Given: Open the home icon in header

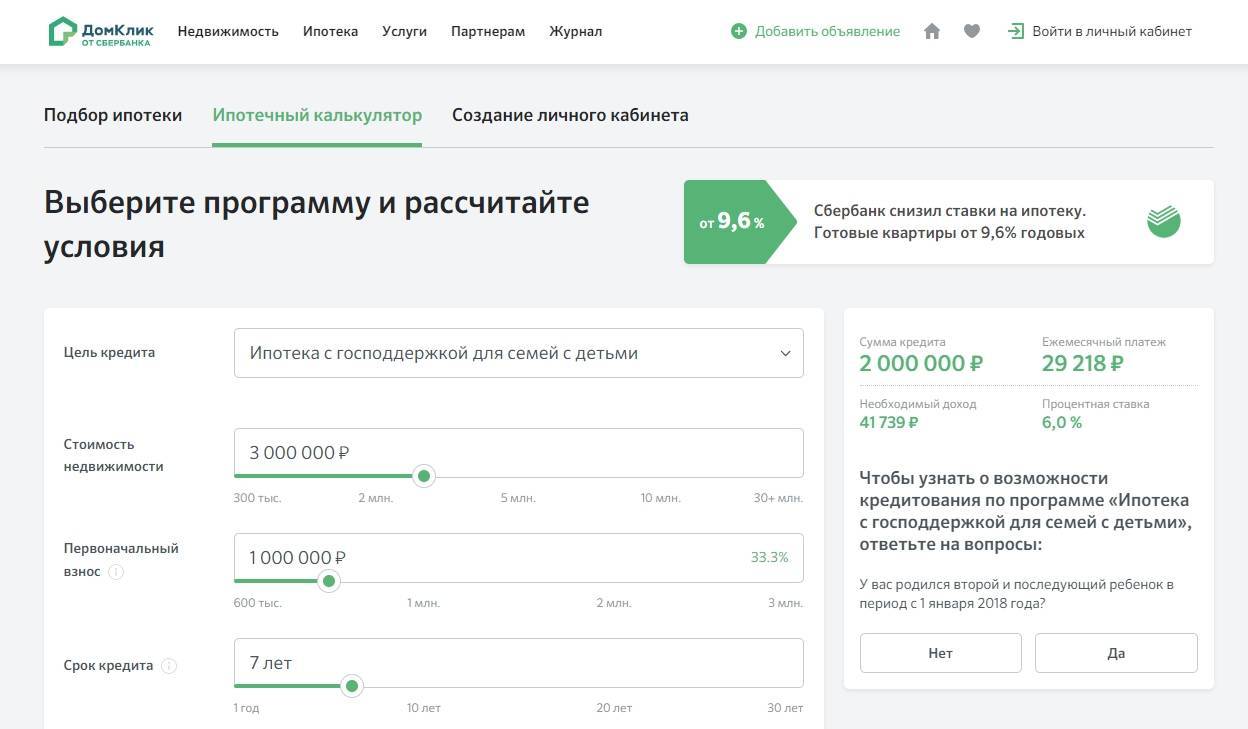Looking at the screenshot, I should [x=932, y=31].
